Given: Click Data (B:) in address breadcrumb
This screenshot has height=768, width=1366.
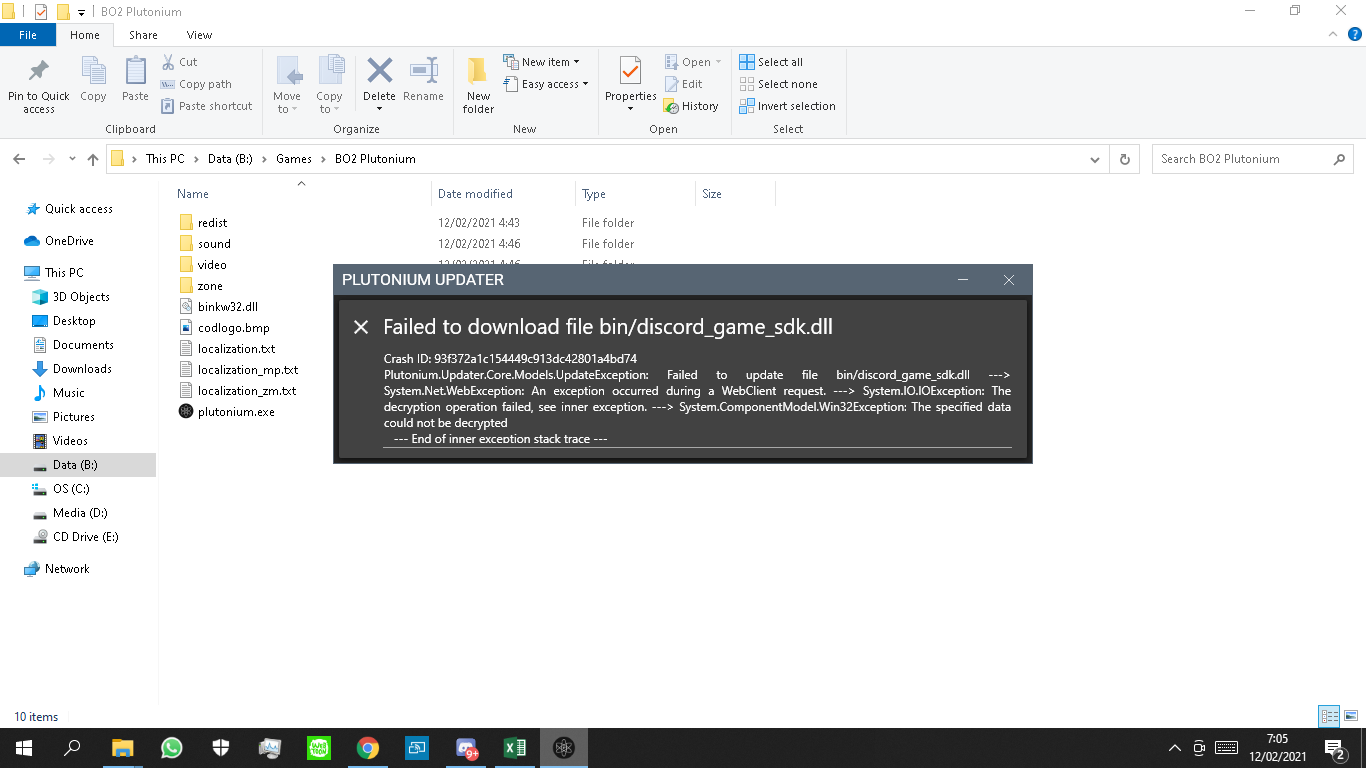Looking at the screenshot, I should coord(229,159).
